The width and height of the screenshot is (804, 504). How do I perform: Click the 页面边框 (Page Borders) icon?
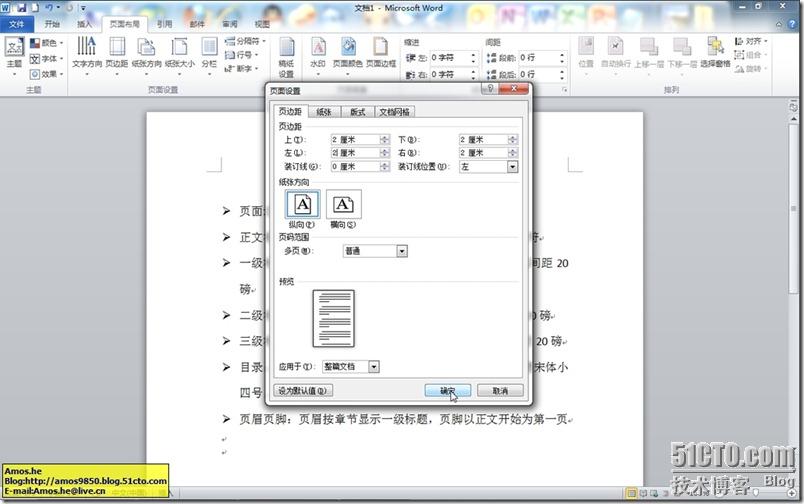click(x=381, y=53)
